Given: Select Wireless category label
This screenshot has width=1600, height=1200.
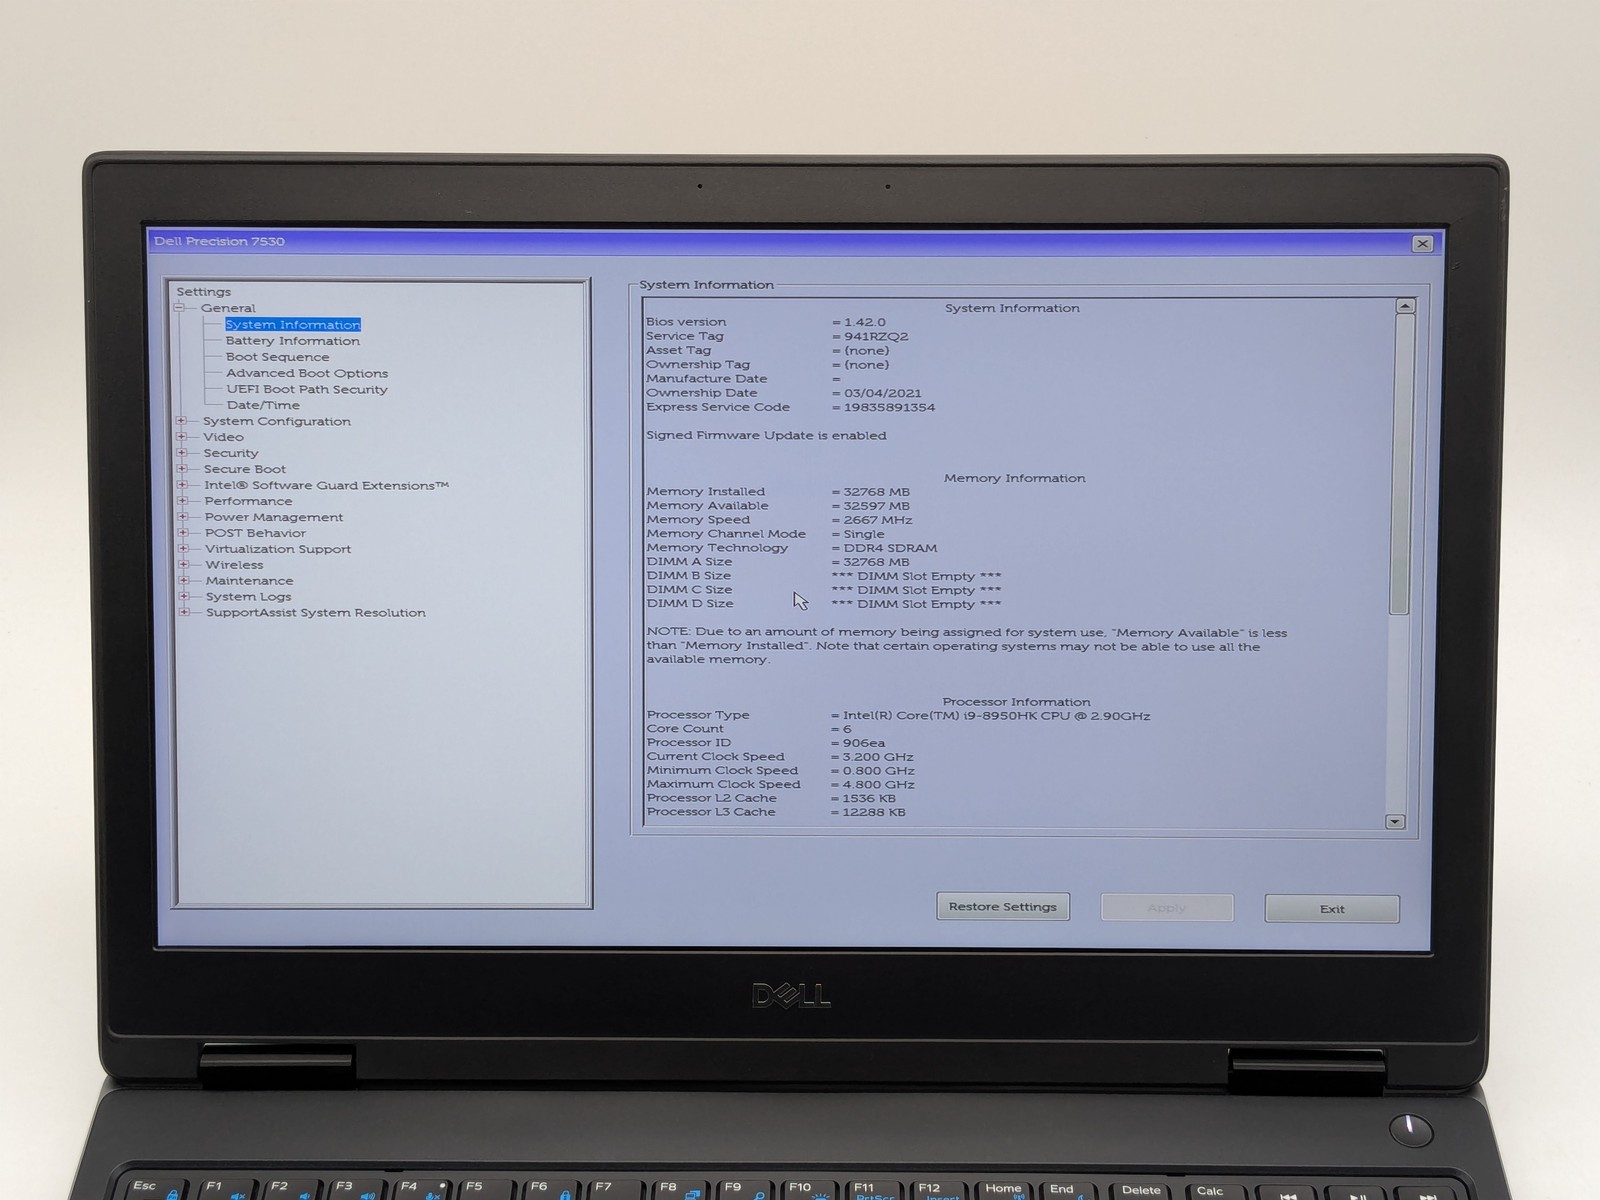Looking at the screenshot, I should [234, 565].
